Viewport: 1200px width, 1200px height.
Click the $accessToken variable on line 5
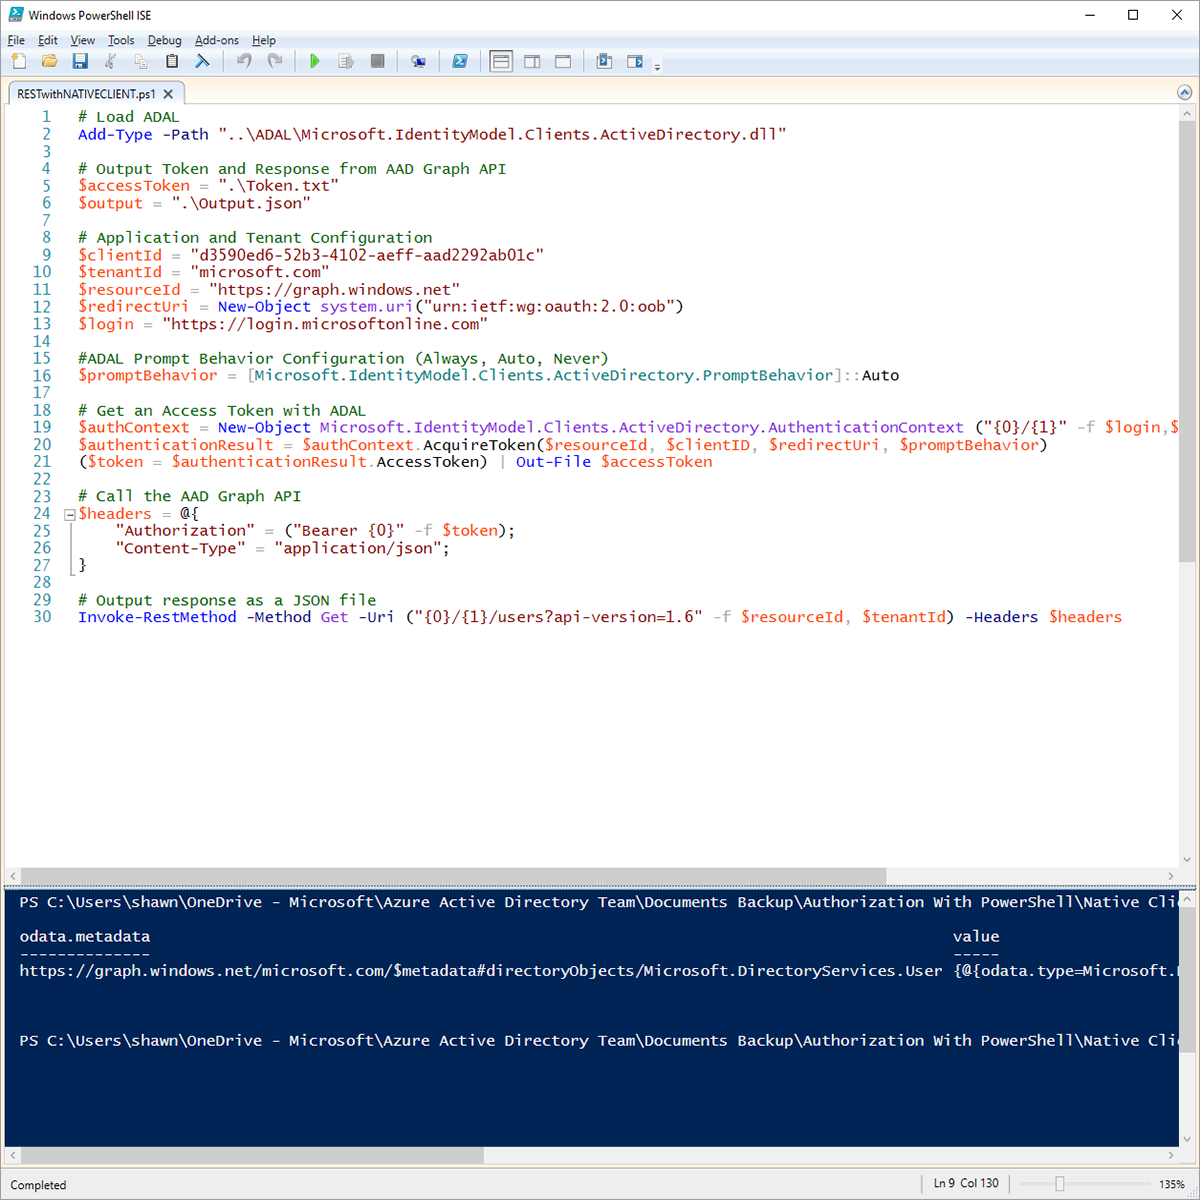pos(134,186)
